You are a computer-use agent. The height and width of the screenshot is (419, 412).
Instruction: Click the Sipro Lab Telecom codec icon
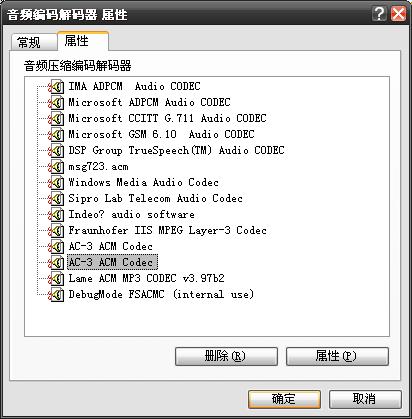56,199
